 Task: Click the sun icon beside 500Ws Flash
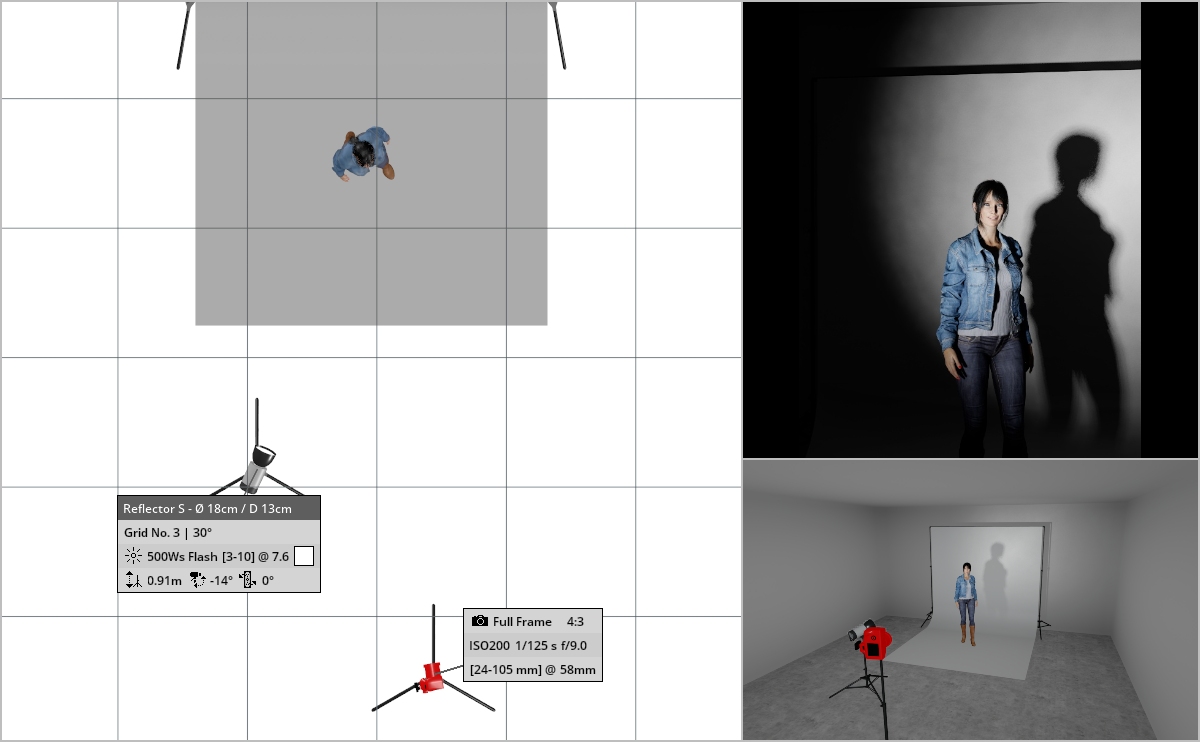(x=133, y=557)
